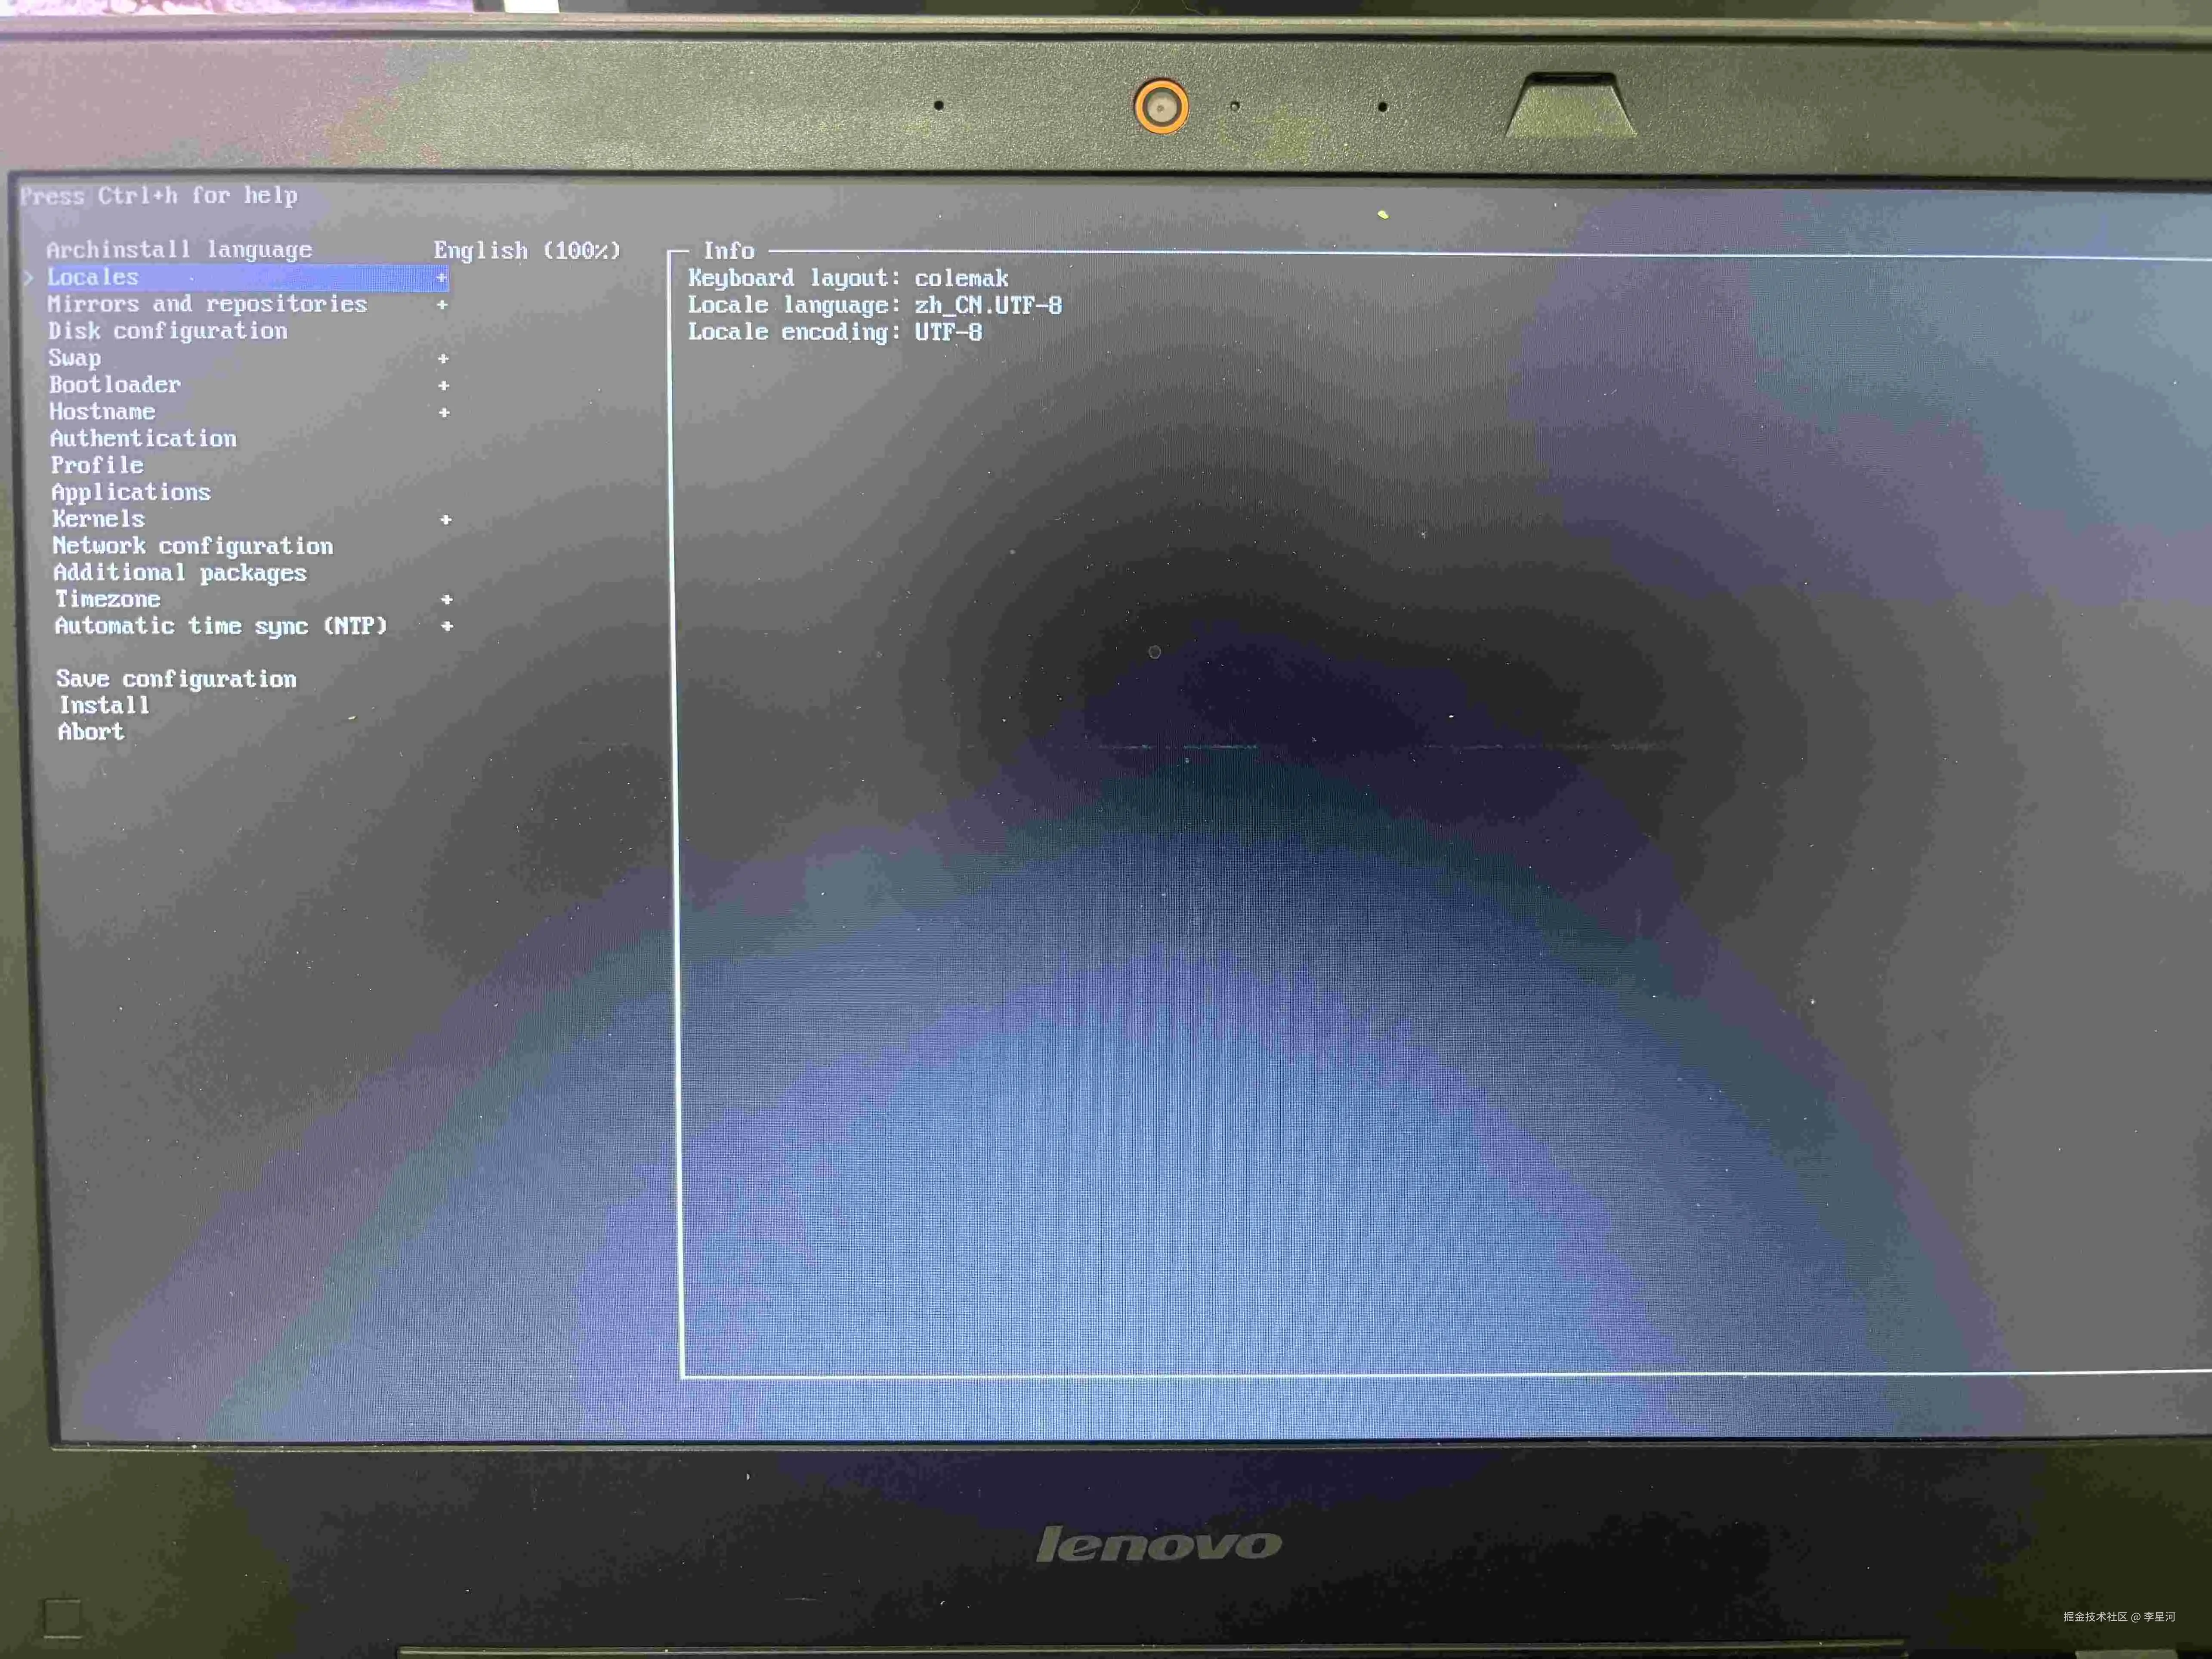The height and width of the screenshot is (1659, 2212).
Task: Click the plus marker beside Locales
Action: pos(441,278)
